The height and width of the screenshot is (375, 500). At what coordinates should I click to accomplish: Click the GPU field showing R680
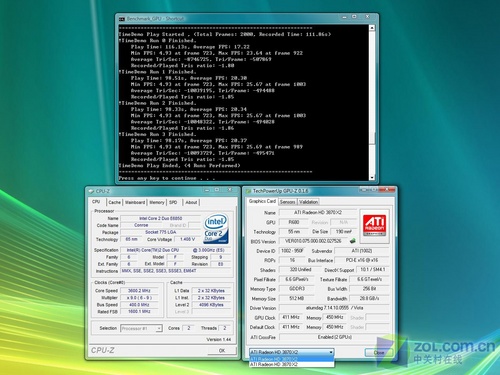click(294, 222)
